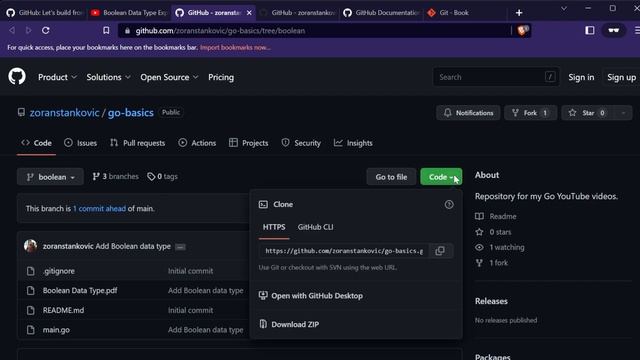View 1 watching in About sidebar
Viewport: 640px width, 360px height.
(507, 247)
